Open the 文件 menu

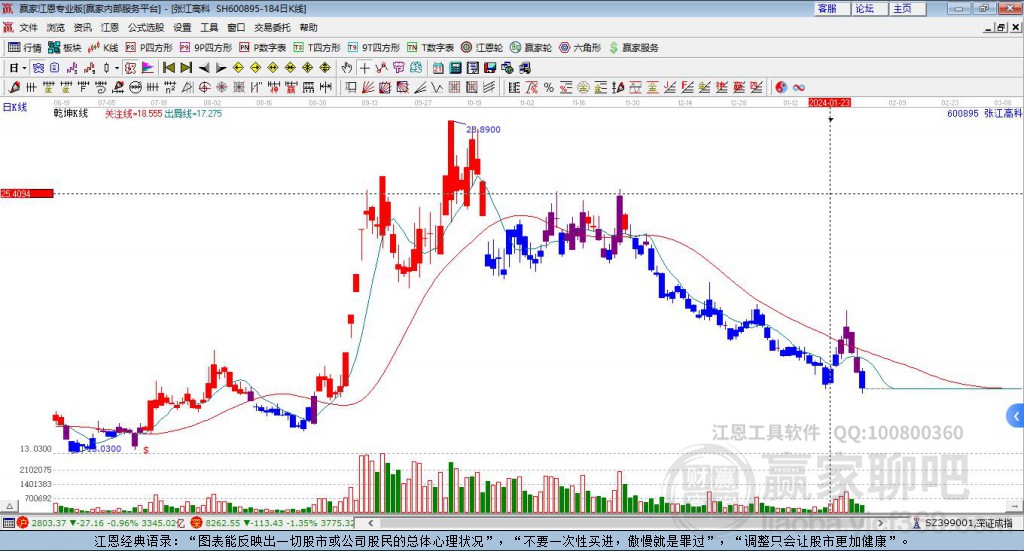28,27
